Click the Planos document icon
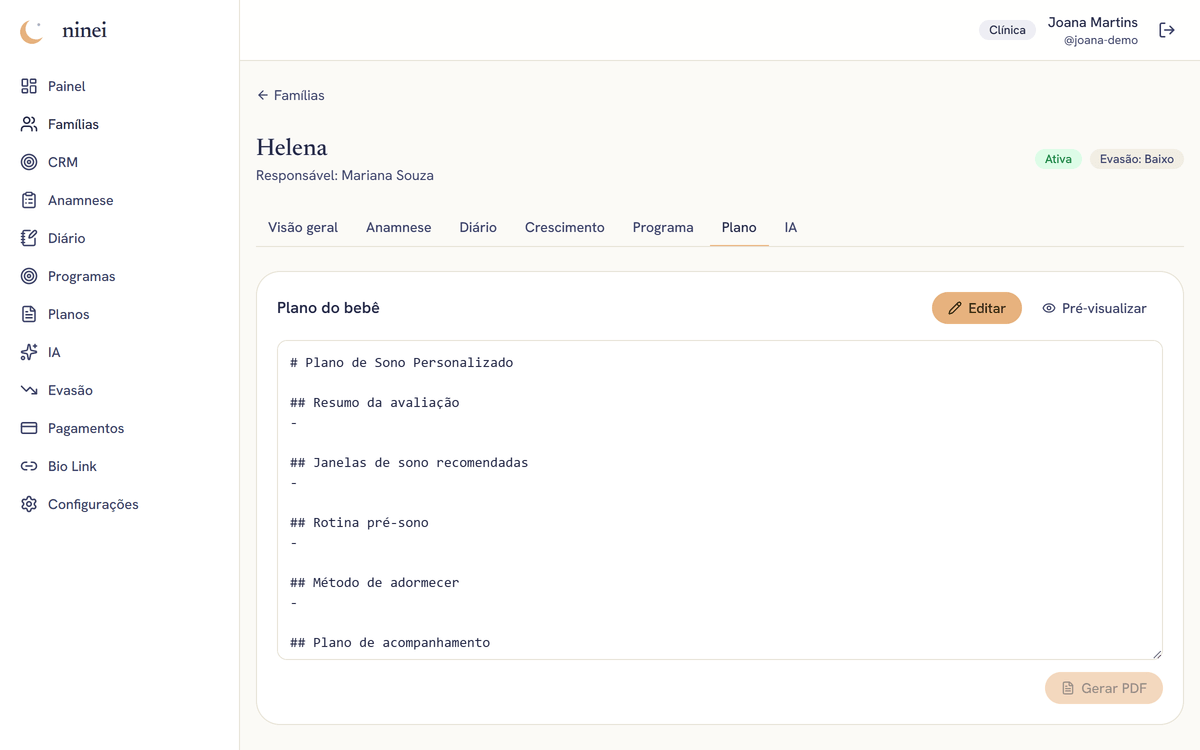This screenshot has height=750, width=1200. click(x=29, y=314)
